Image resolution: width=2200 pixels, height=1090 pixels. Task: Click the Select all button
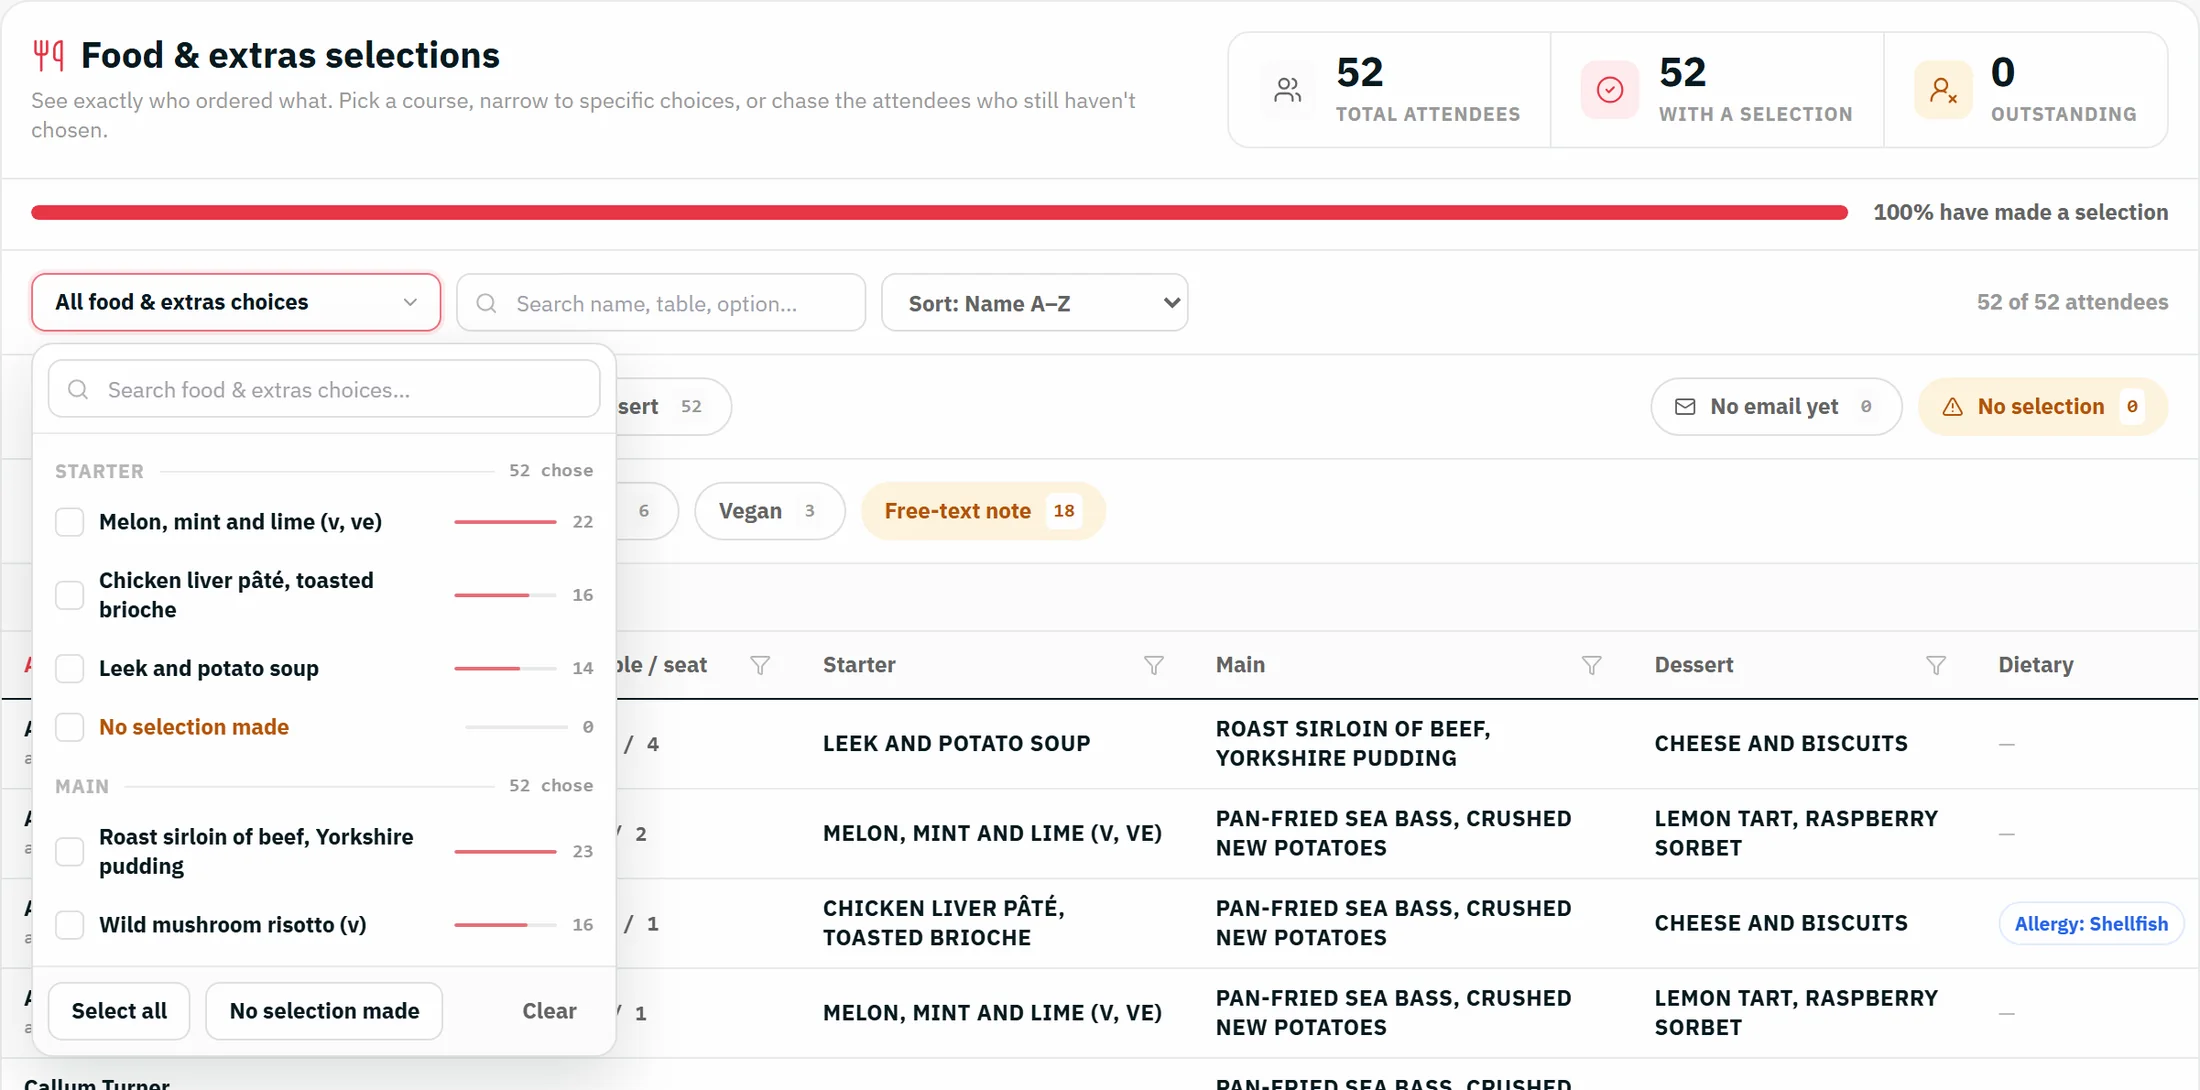119,1011
